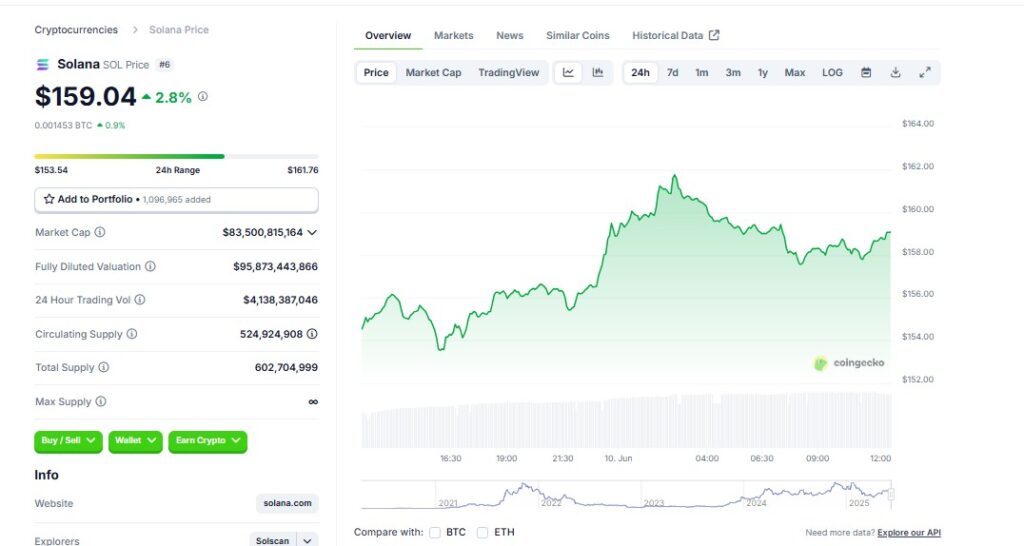Select the Max time range
1024x546 pixels.
click(795, 72)
